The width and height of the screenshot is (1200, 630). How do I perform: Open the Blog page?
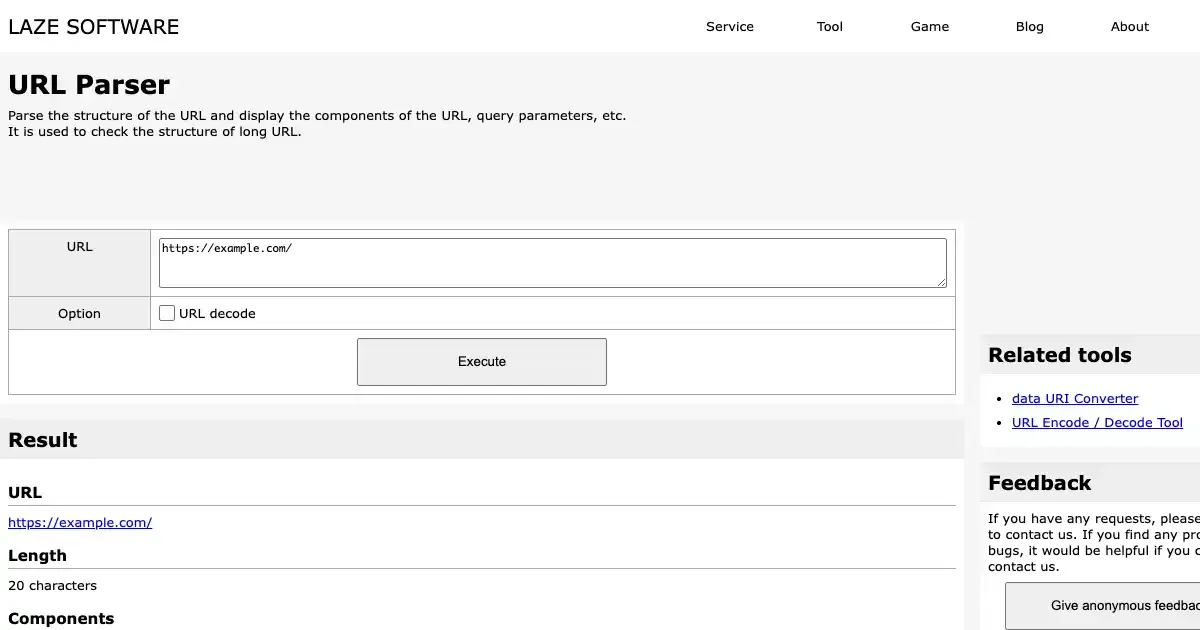pyautogui.click(x=1030, y=27)
